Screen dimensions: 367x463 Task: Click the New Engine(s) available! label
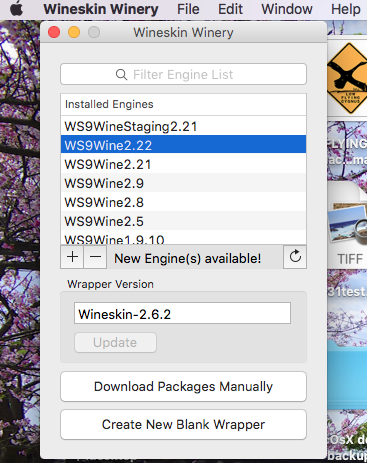(x=188, y=258)
